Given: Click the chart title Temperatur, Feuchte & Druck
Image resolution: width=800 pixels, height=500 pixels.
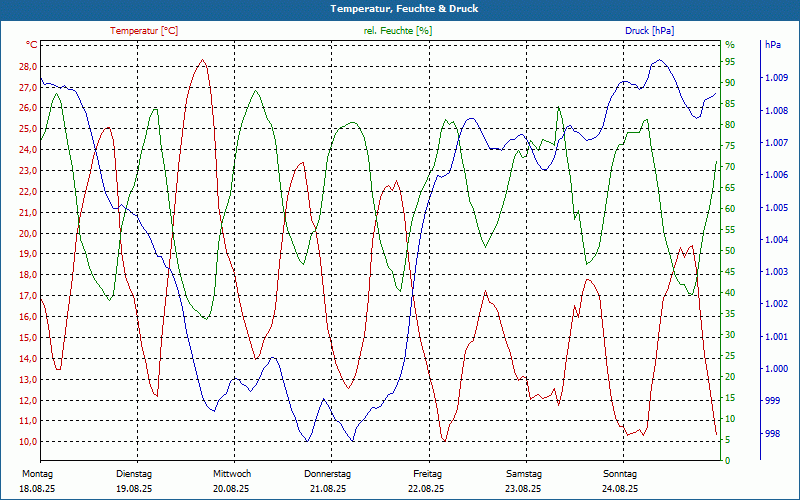Looking at the screenshot, I should pyautogui.click(x=399, y=9).
